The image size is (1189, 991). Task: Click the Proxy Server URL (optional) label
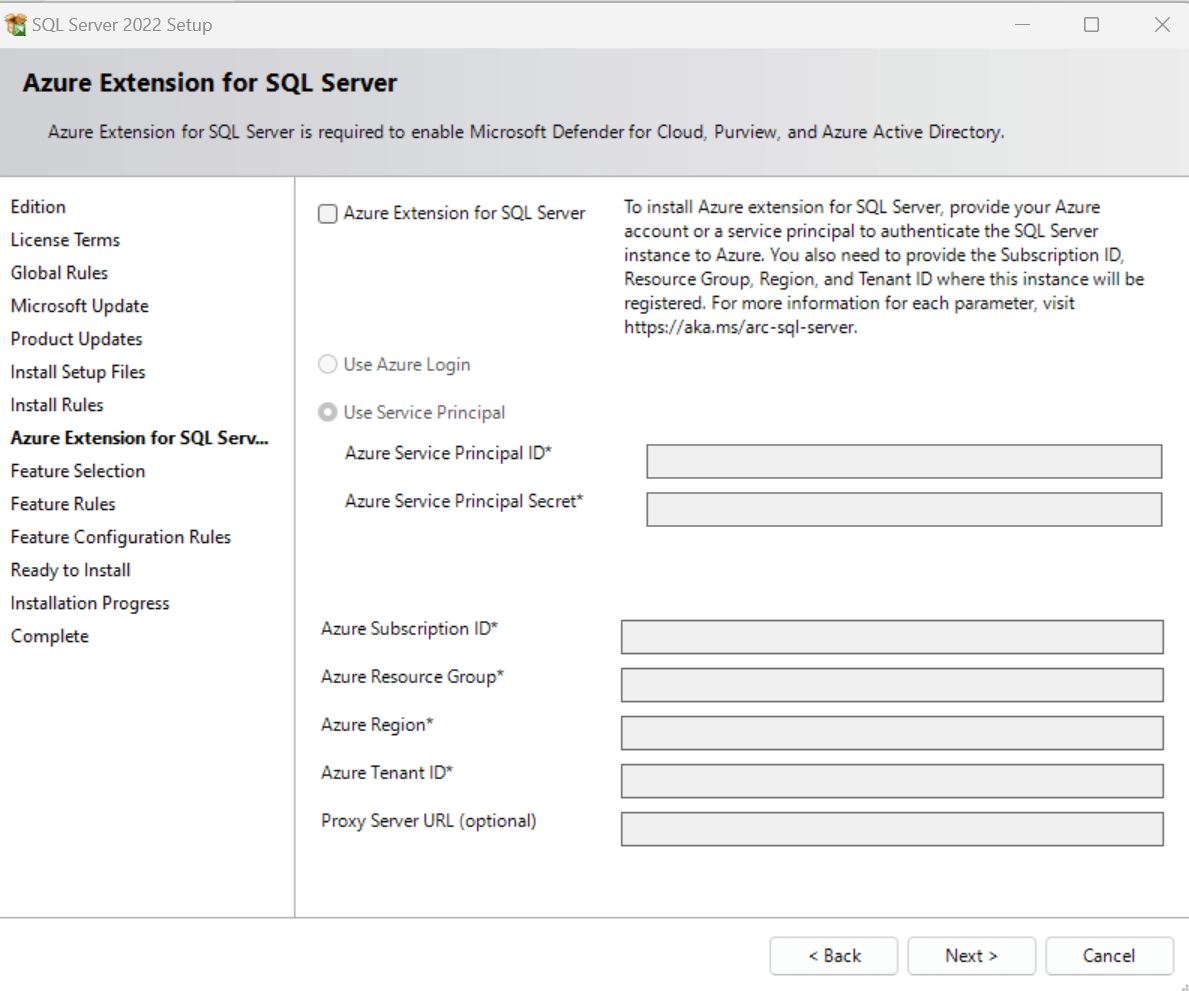429,821
